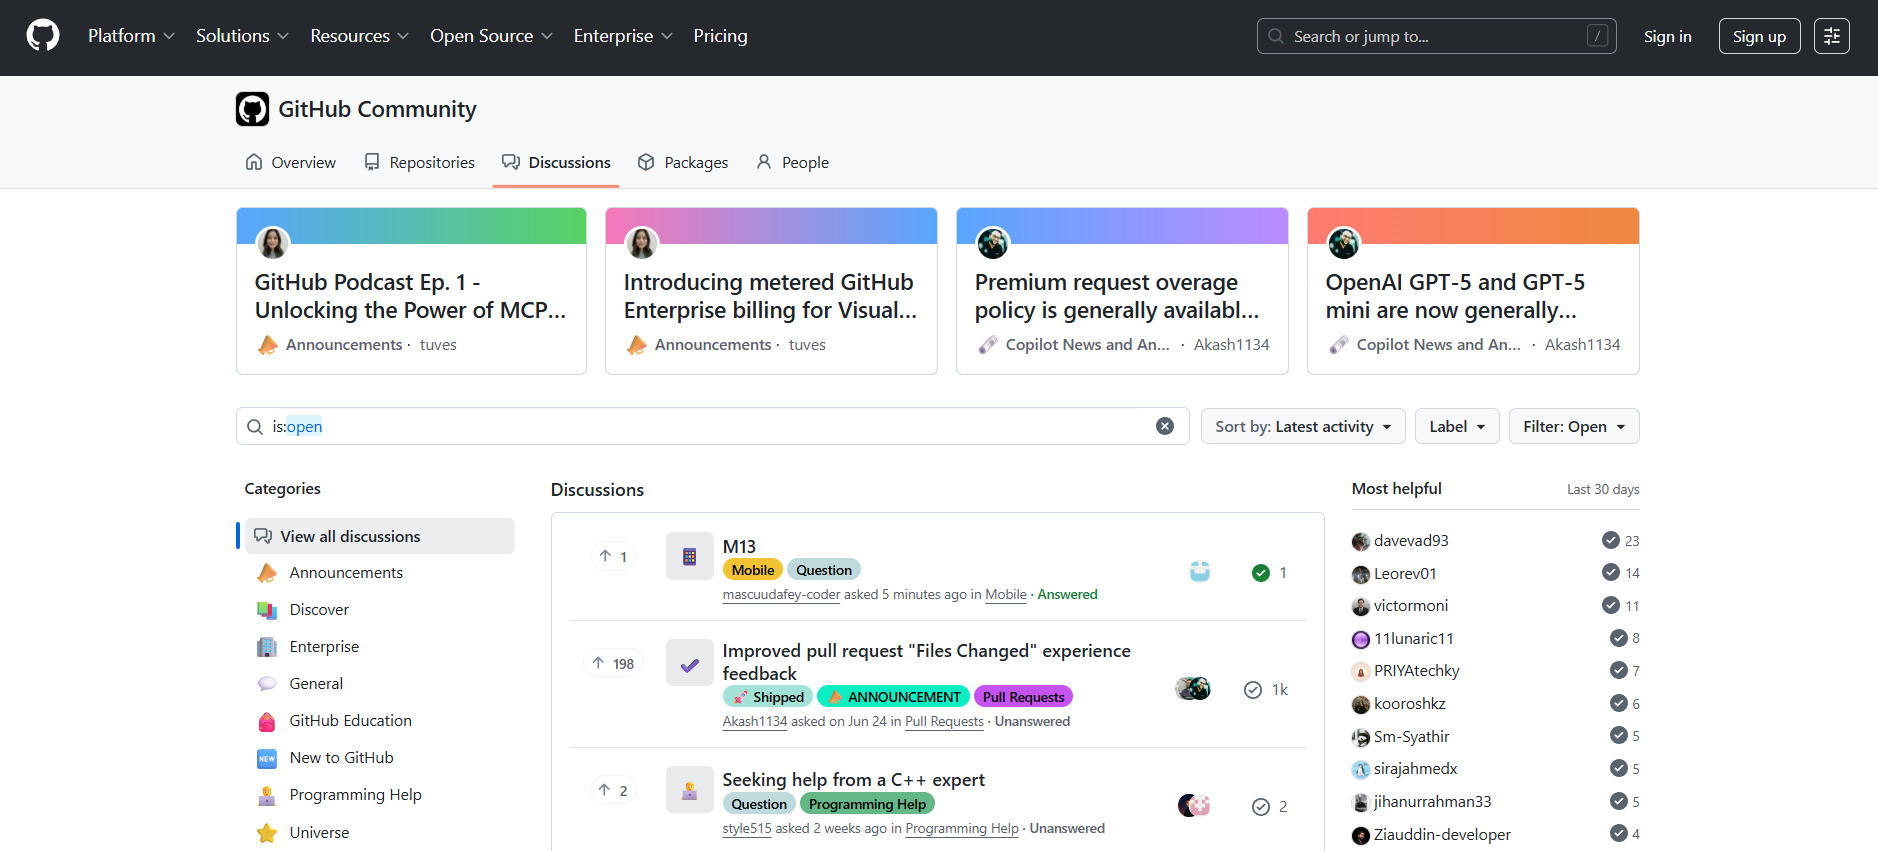Open C++ expert discussion comment count
This screenshot has height=851, width=1878.
1270,807
